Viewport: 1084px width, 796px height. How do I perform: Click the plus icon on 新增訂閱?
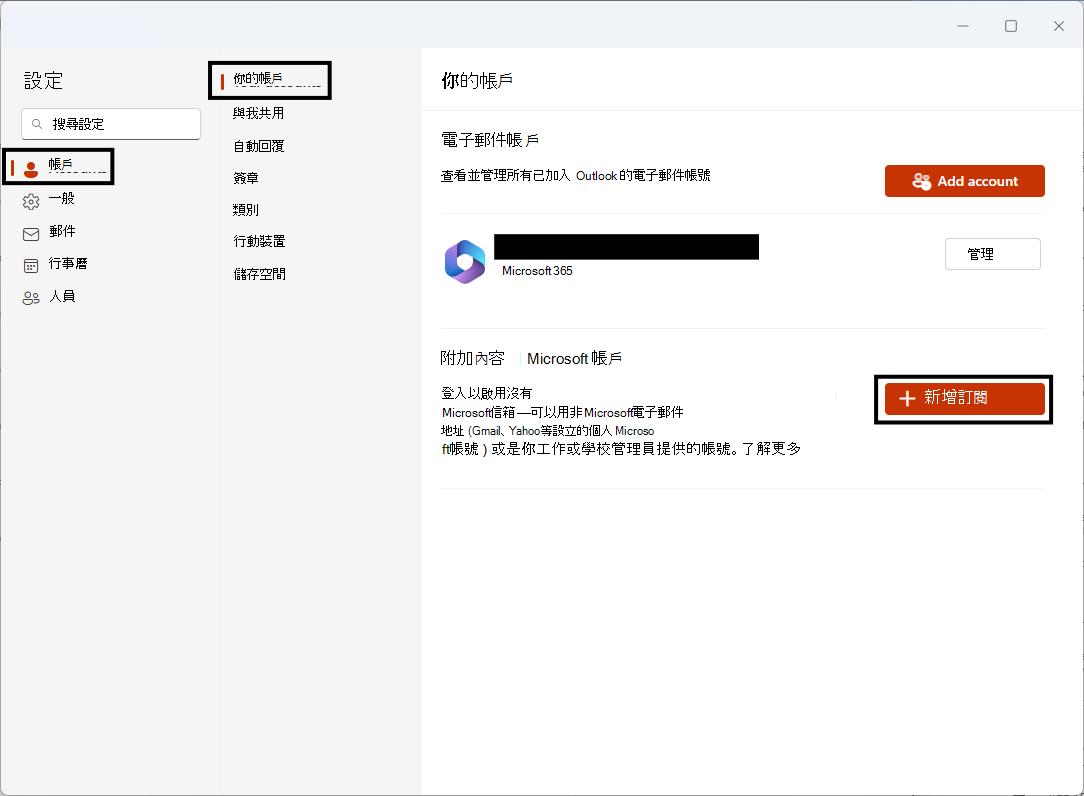(x=907, y=398)
